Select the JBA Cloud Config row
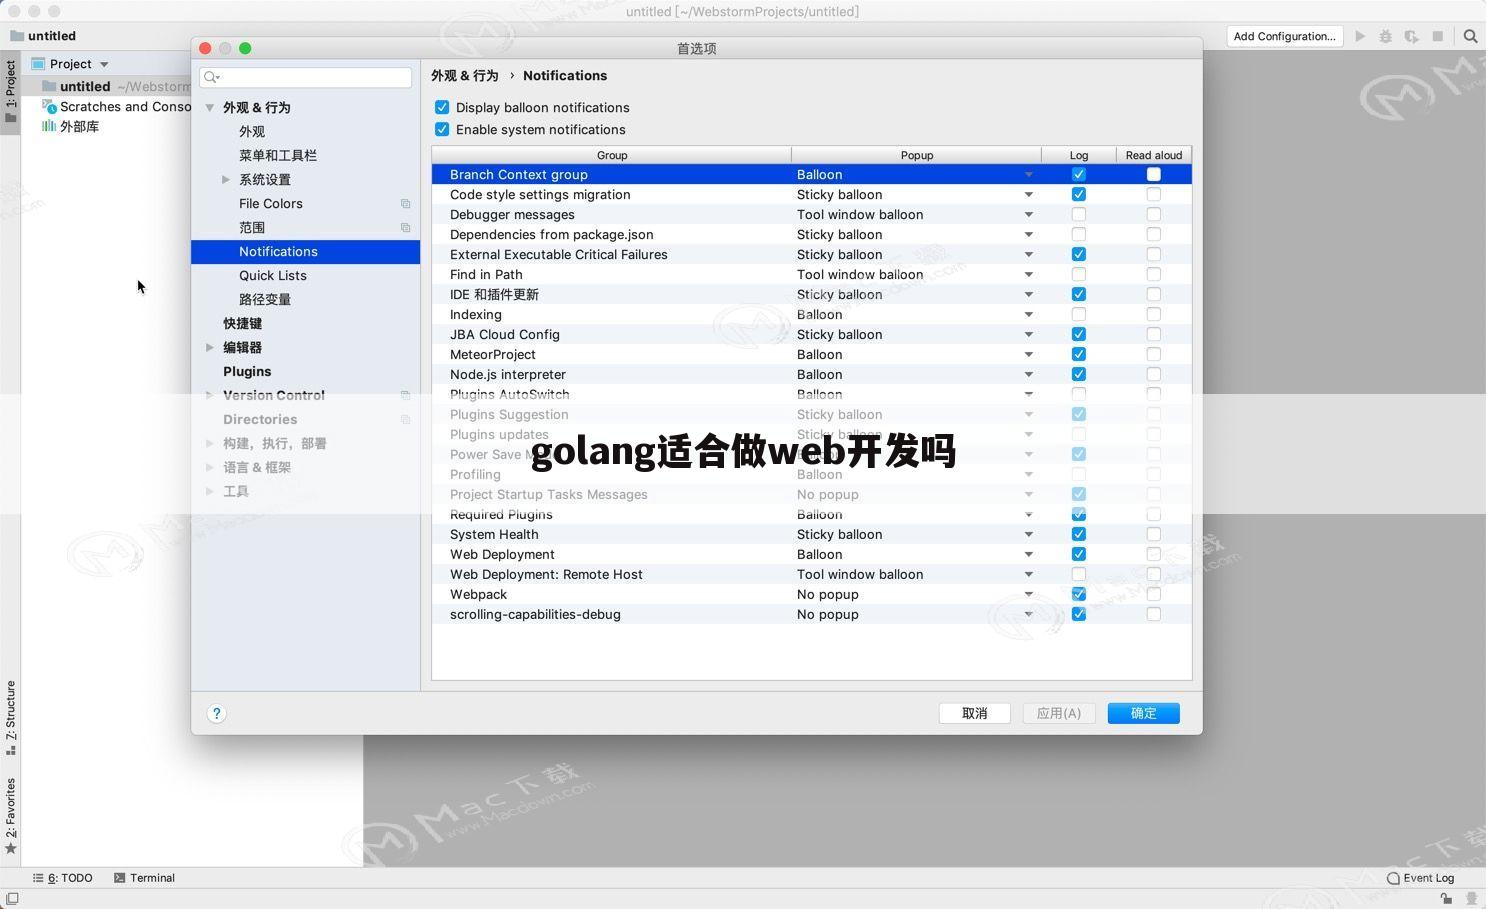1486x909 pixels. tap(811, 334)
